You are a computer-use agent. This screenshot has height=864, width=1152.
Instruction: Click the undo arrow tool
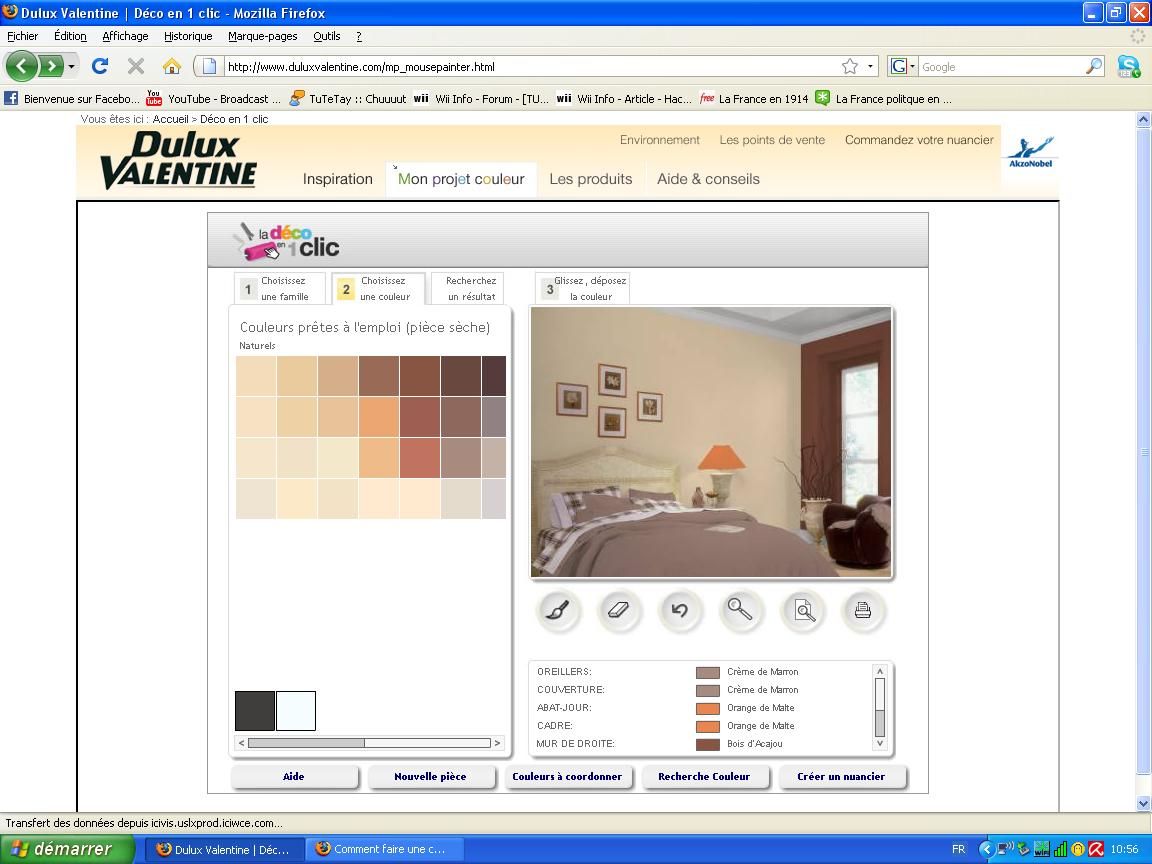(x=680, y=610)
